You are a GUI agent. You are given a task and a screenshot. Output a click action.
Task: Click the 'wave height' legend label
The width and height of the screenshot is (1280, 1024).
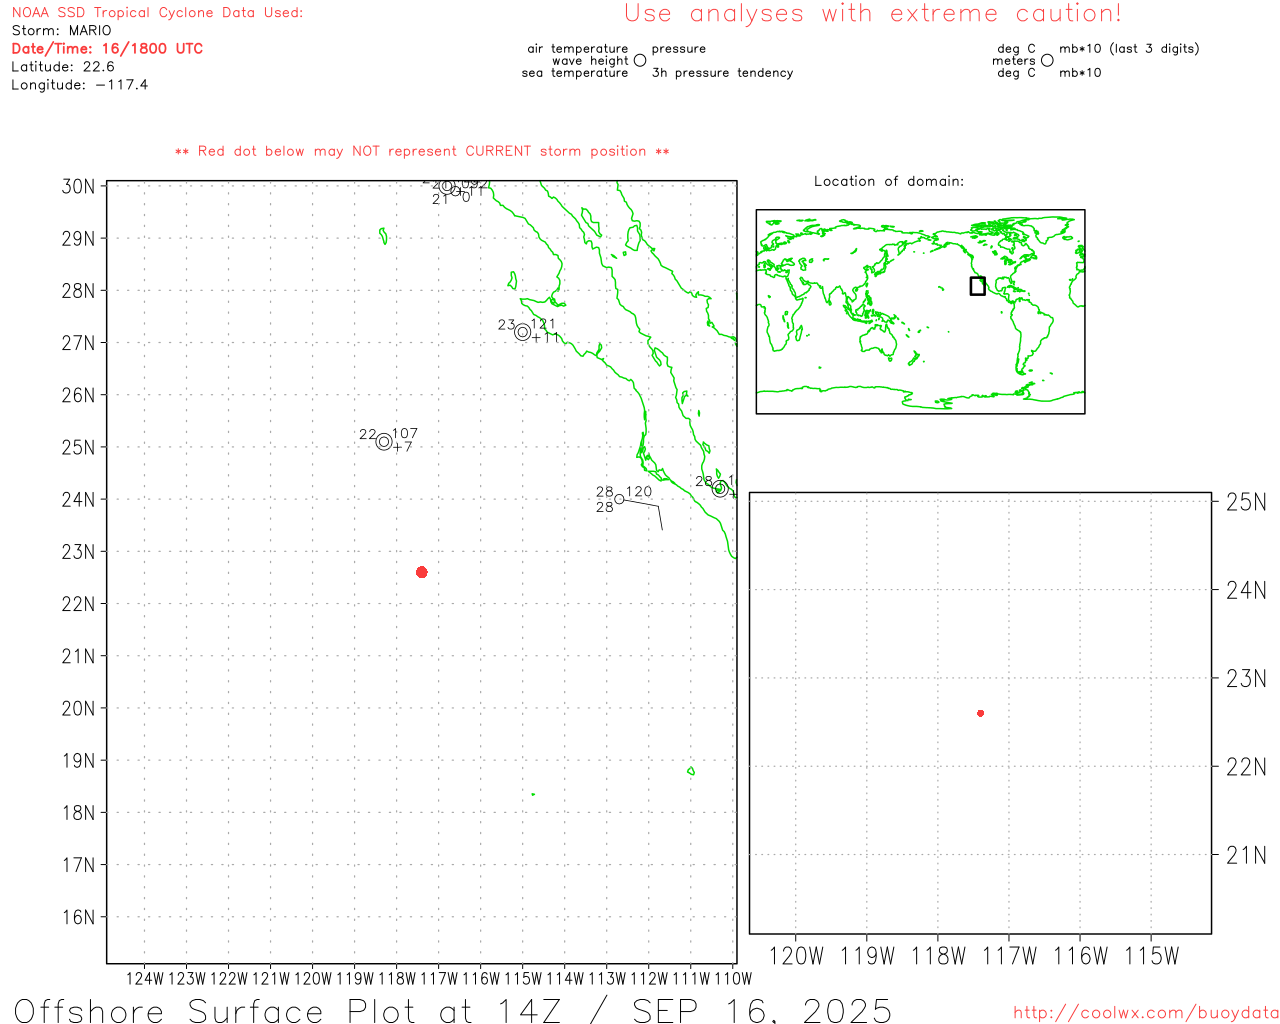(x=590, y=61)
